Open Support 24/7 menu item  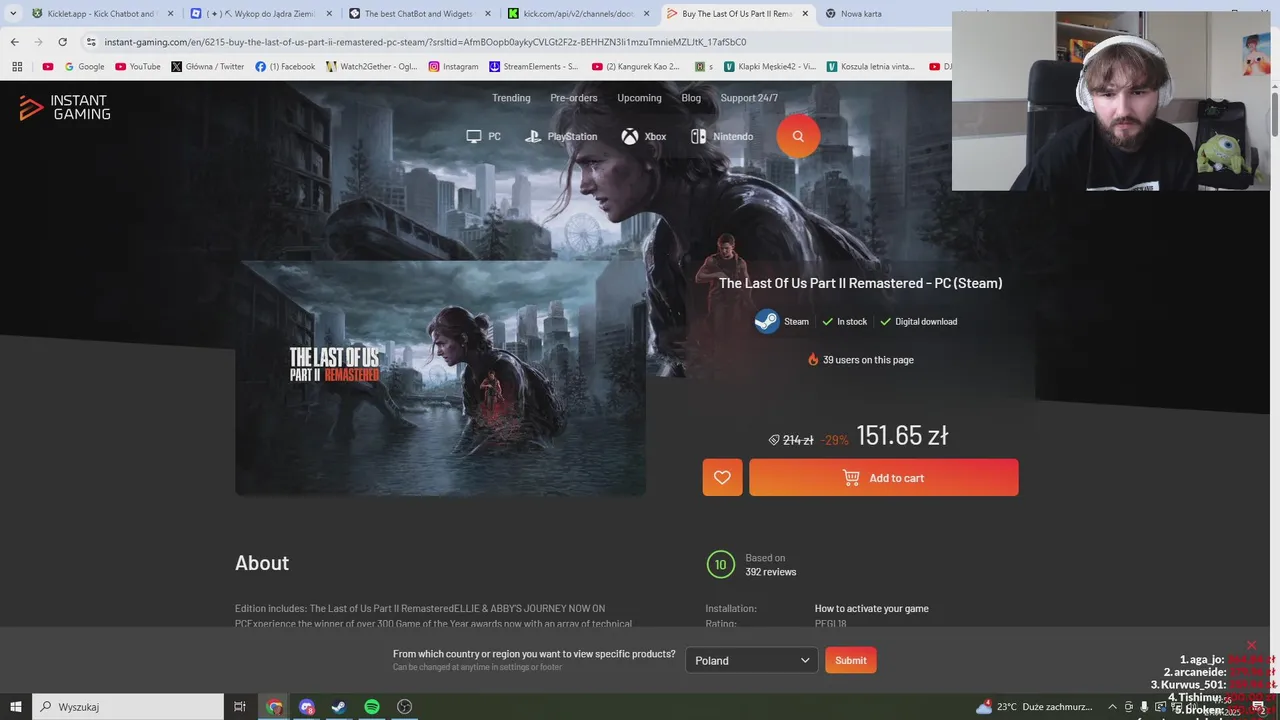pos(749,98)
